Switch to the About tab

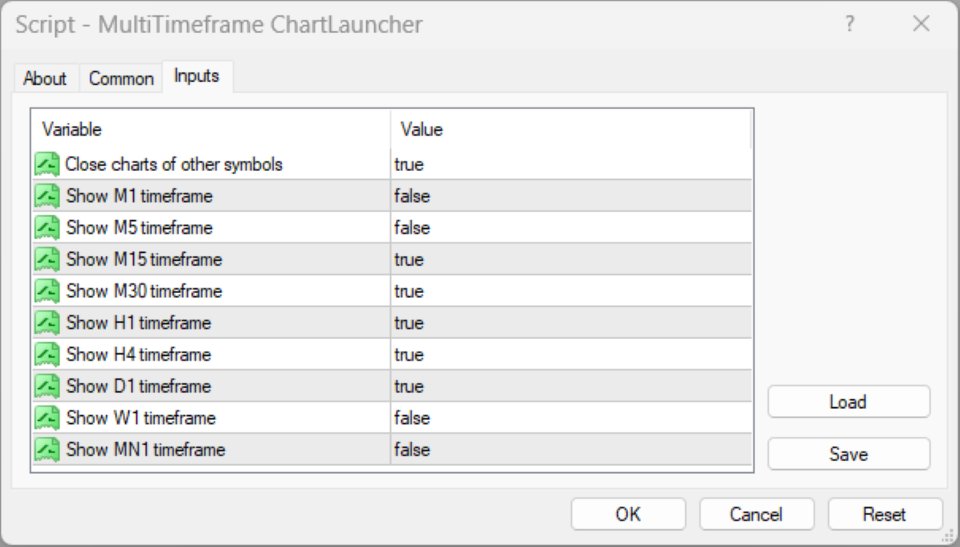[45, 78]
